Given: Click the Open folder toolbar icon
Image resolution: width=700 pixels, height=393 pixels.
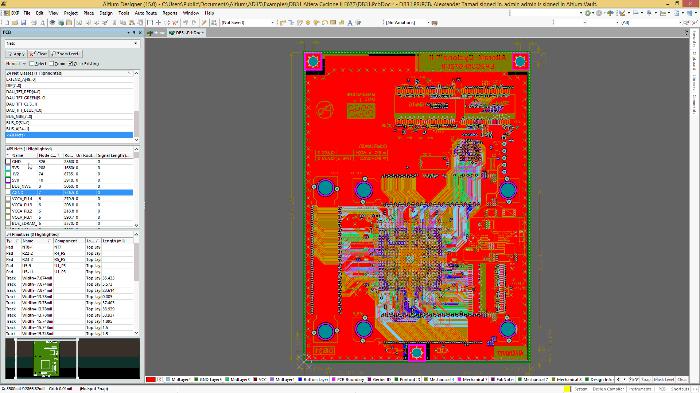Looking at the screenshot, I should point(15,22).
